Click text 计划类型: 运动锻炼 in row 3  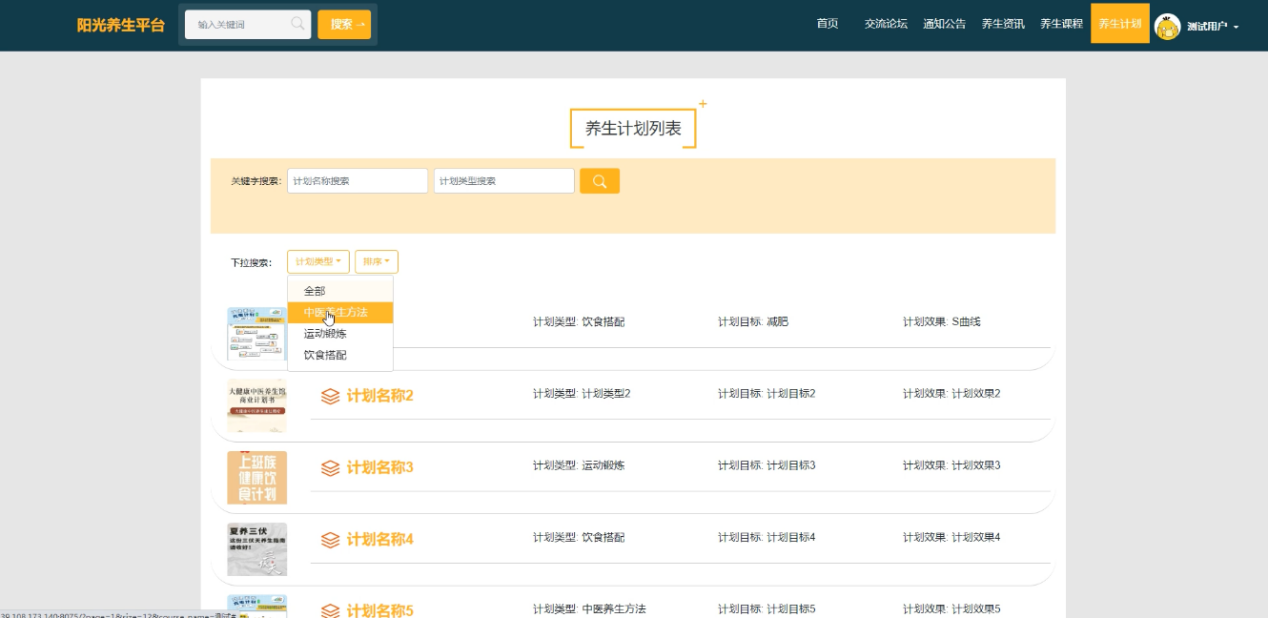[x=579, y=466]
